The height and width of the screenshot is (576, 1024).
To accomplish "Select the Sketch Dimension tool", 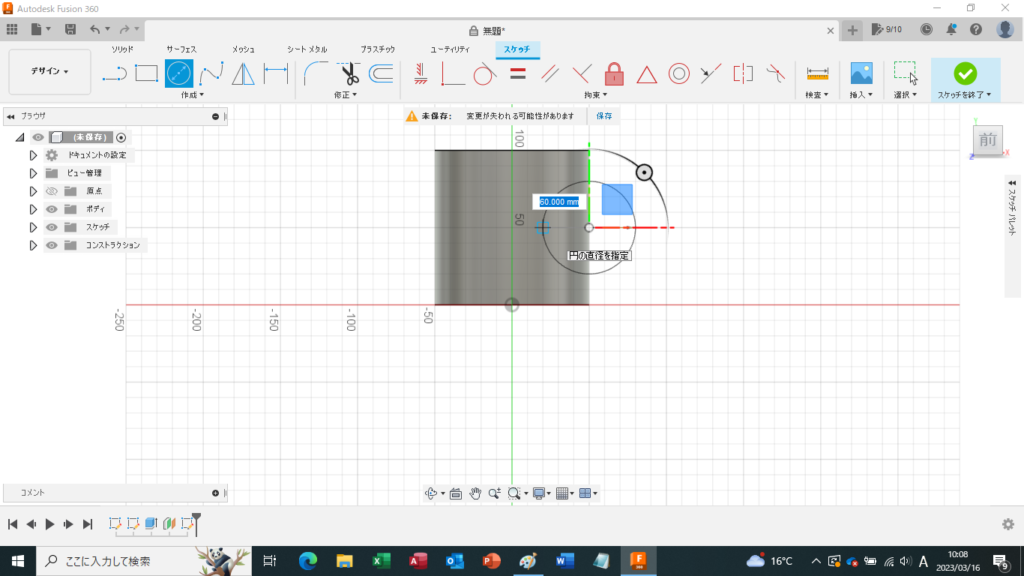I will (276, 74).
